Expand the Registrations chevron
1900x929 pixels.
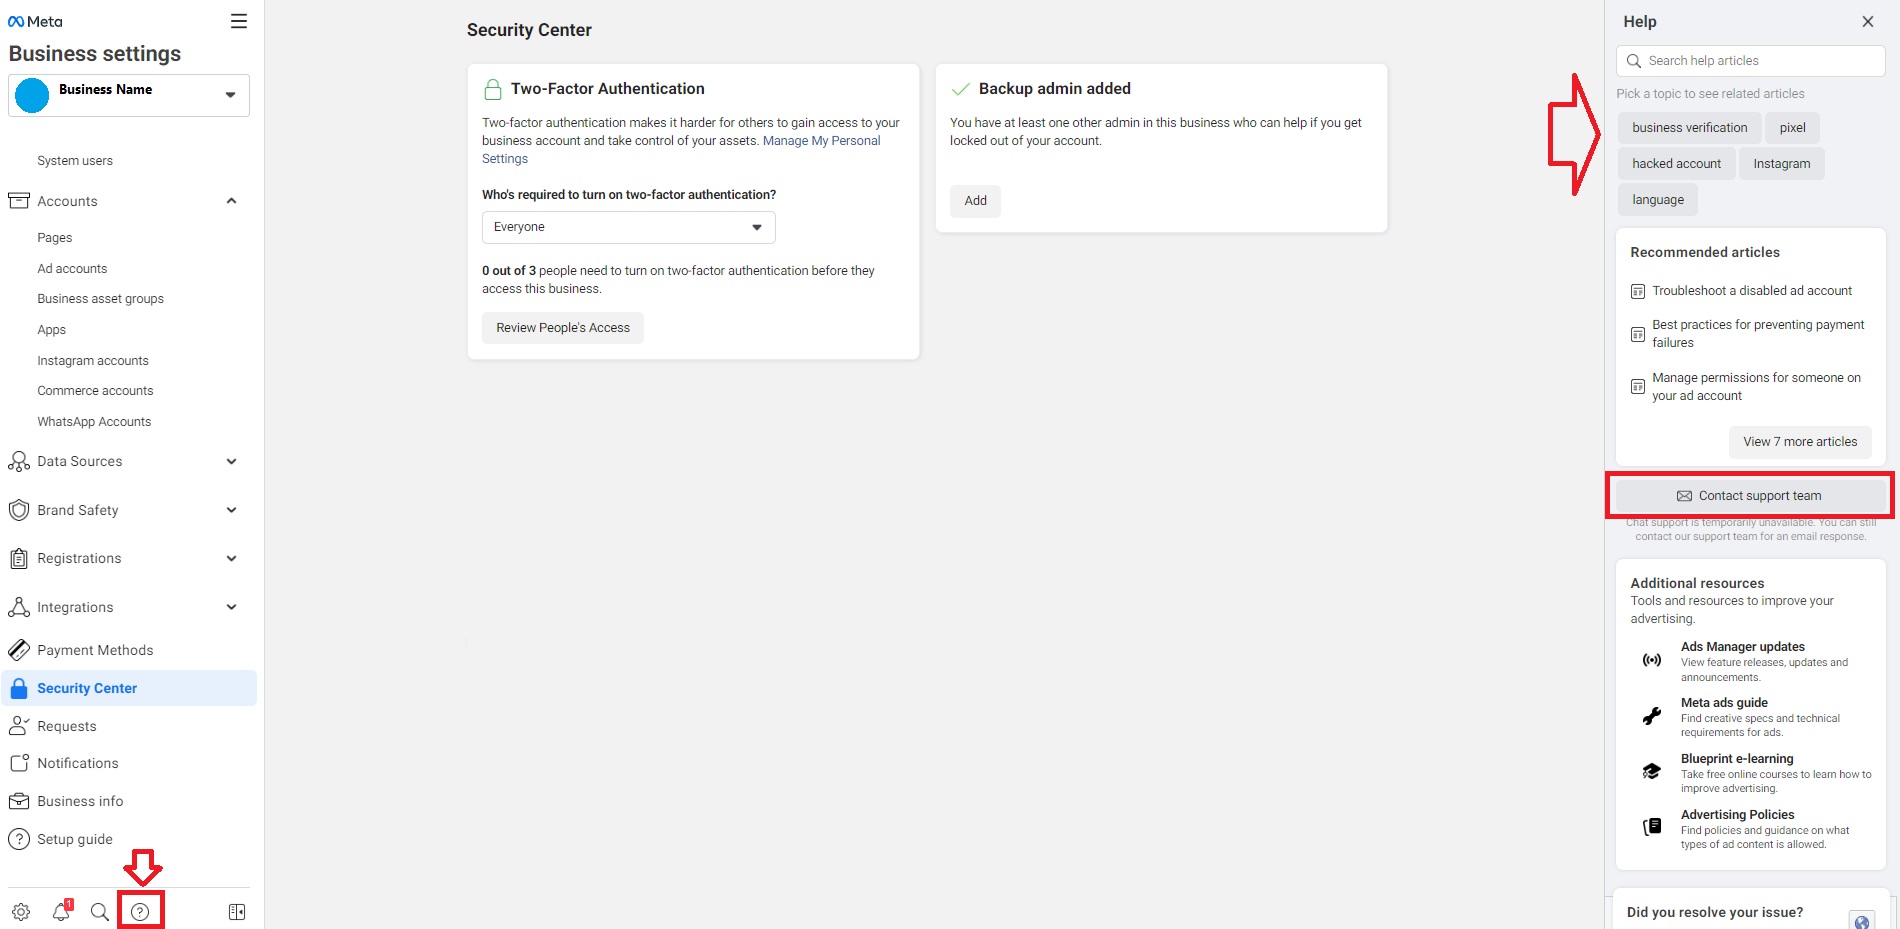pos(231,558)
